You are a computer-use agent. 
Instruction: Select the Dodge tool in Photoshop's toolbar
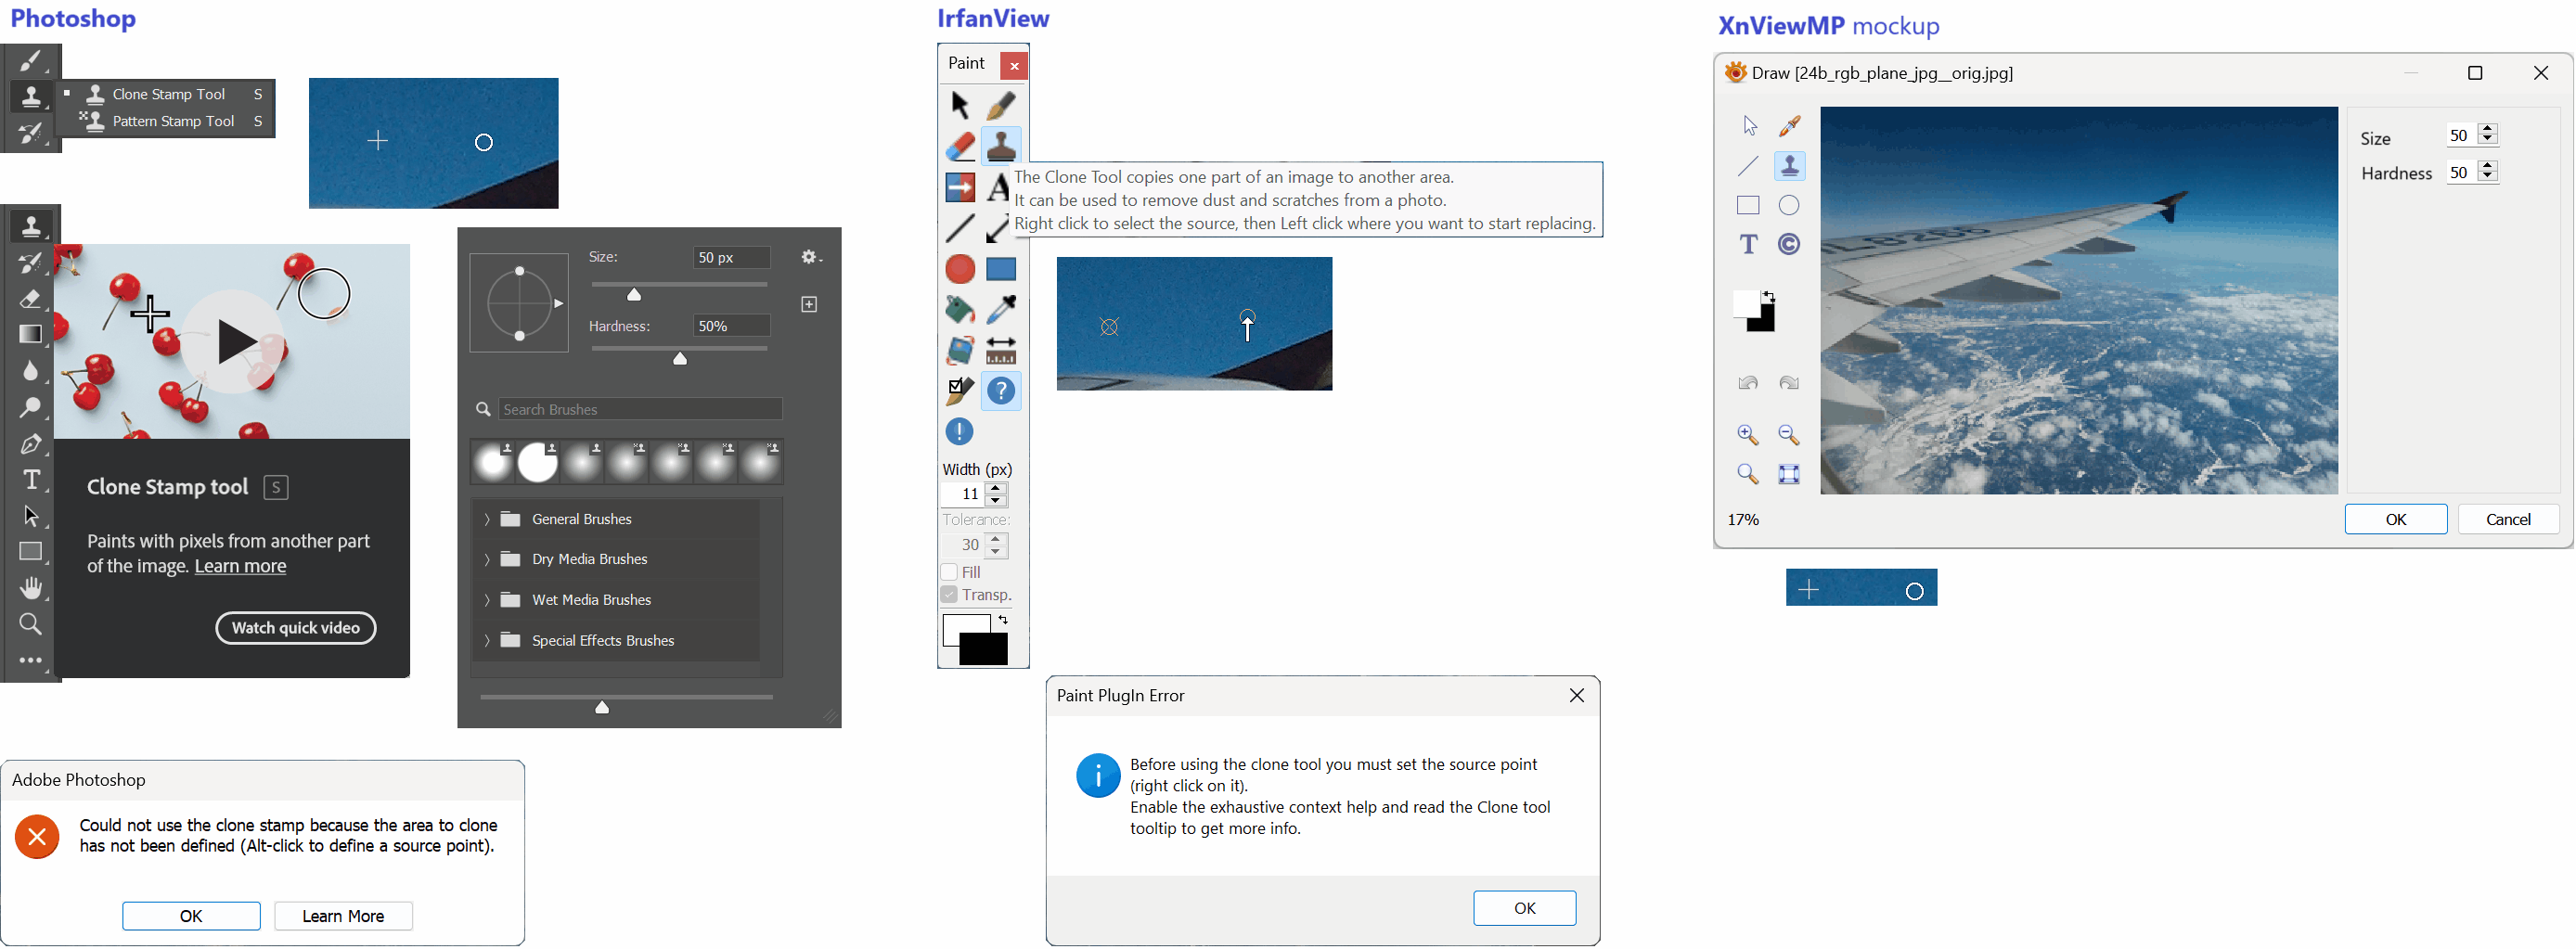point(31,407)
